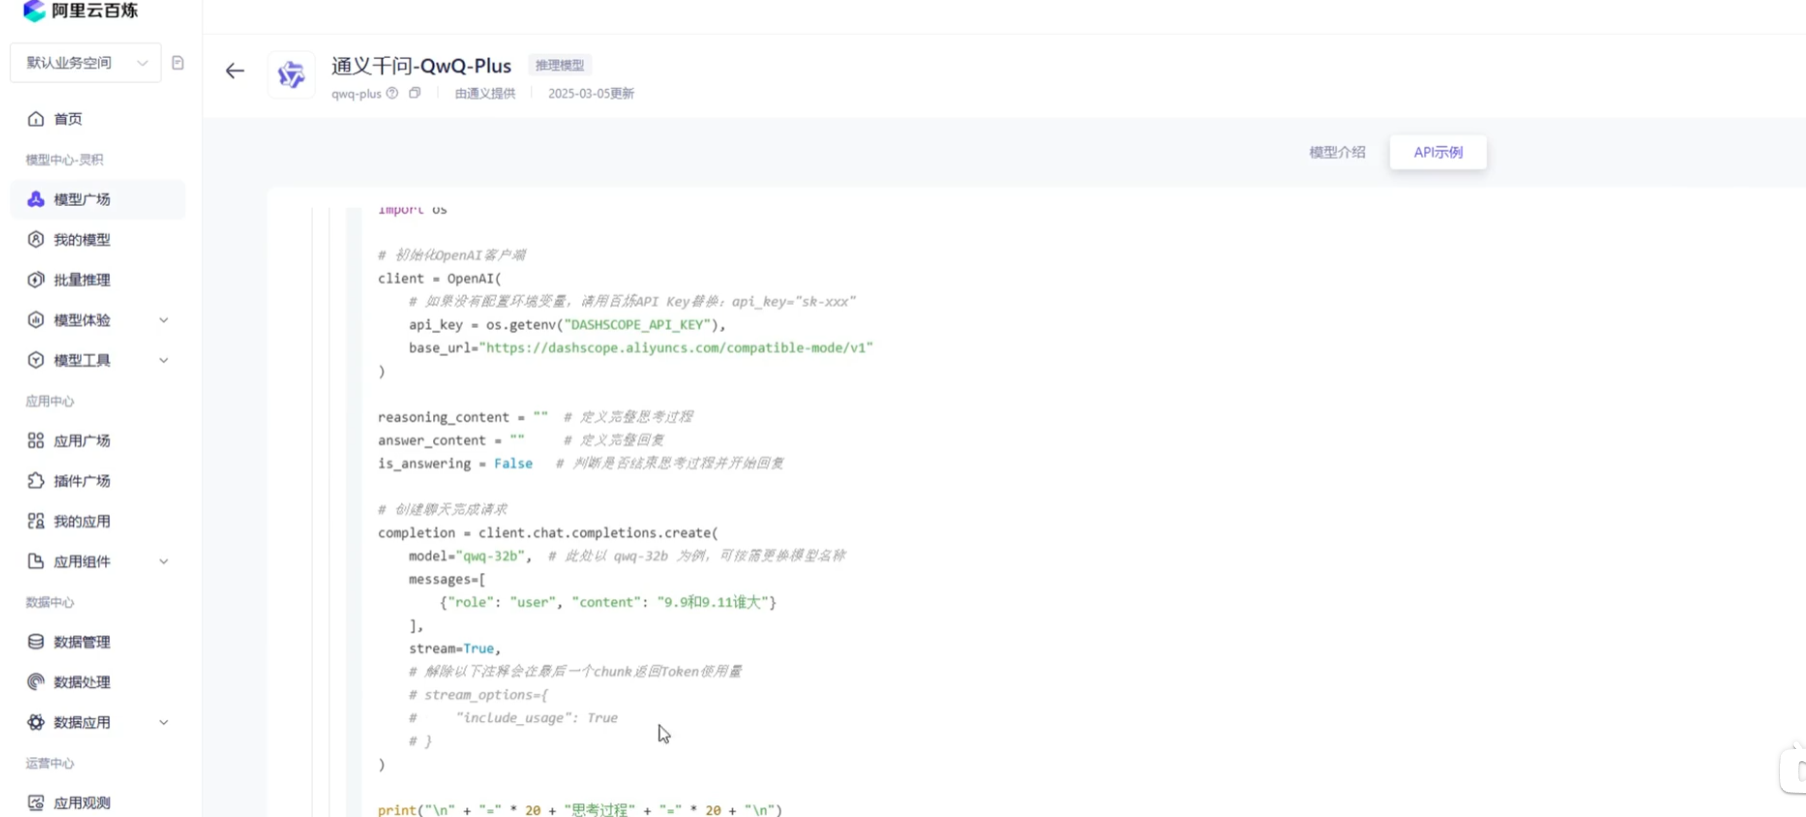Viewport: 1806px width, 817px height.
Task: Click the 应用广场 icon
Action: 36,440
